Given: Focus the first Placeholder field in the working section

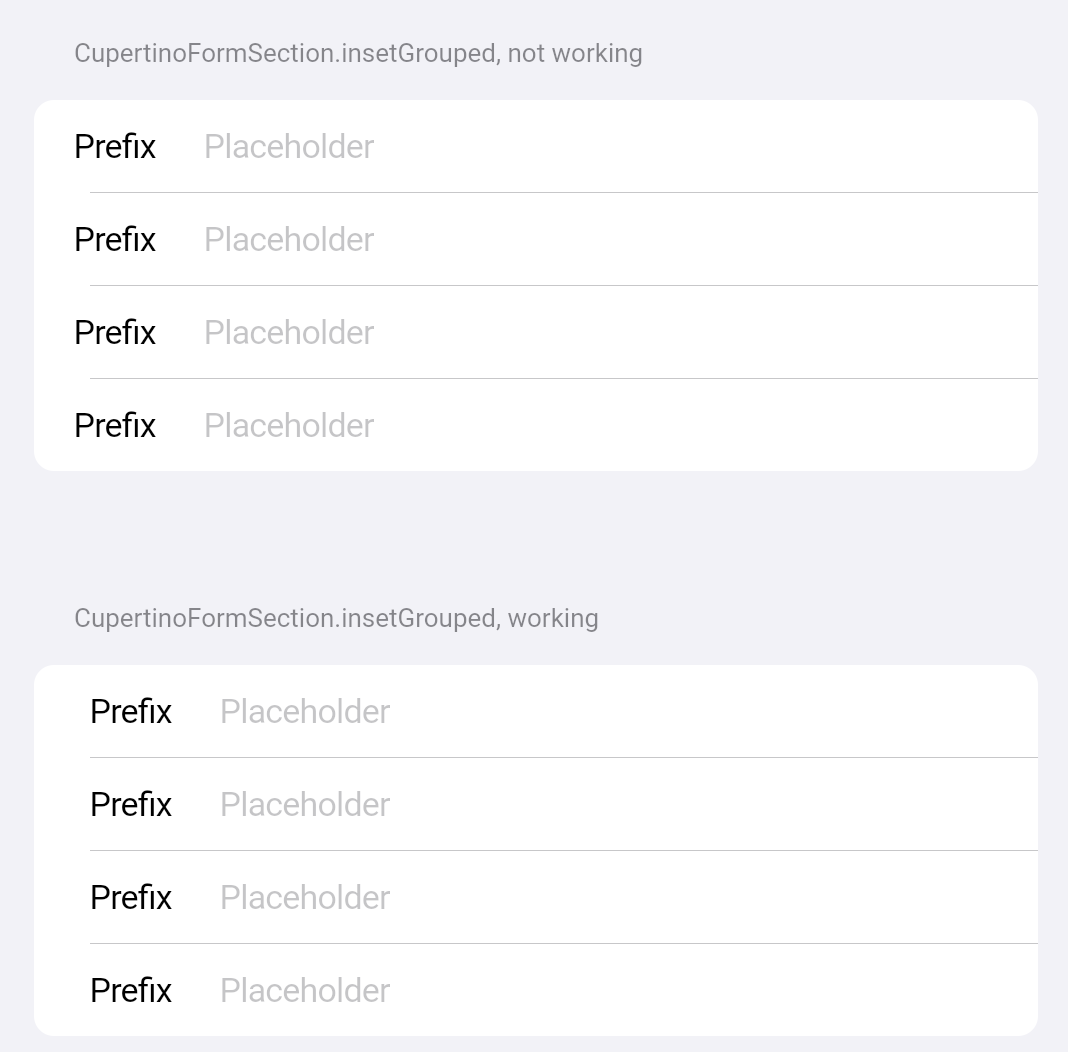Looking at the screenshot, I should pos(304,711).
